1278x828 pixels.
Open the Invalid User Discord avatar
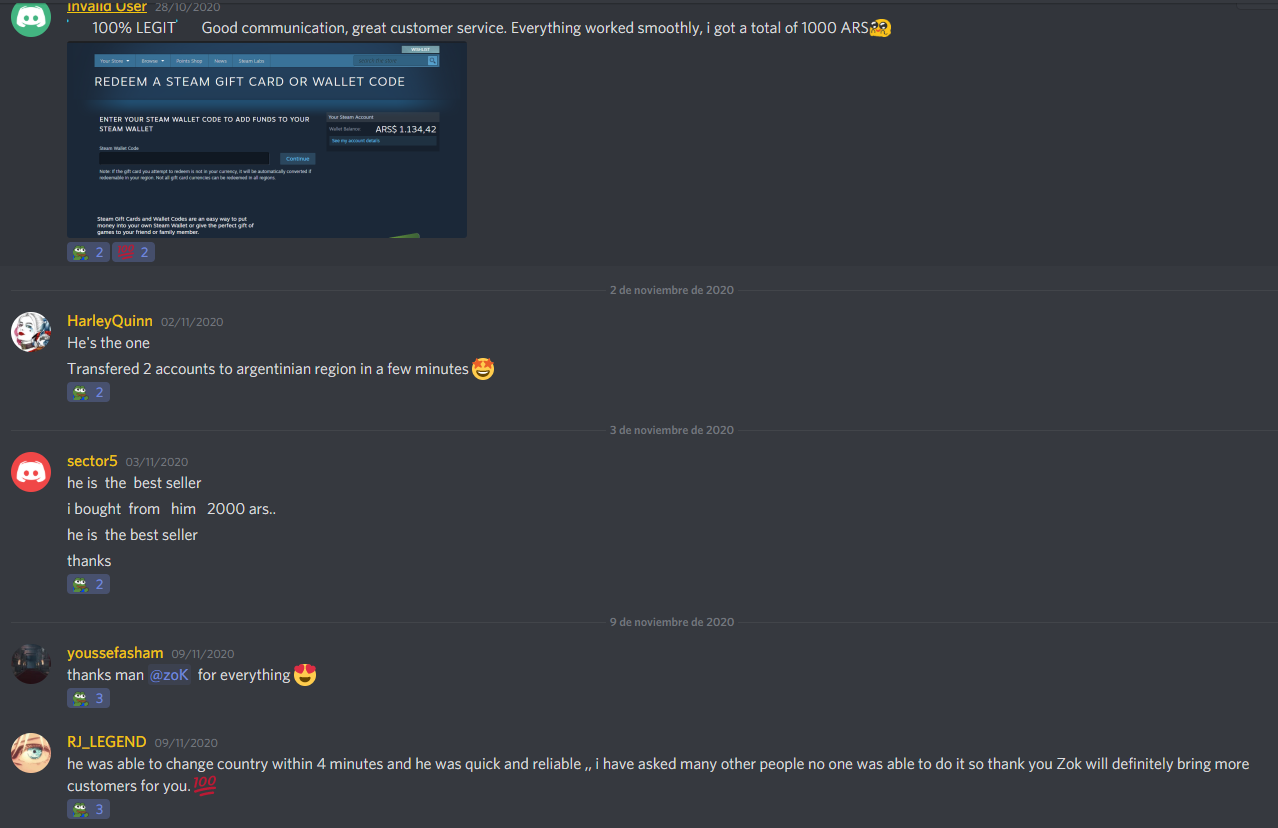[31, 17]
